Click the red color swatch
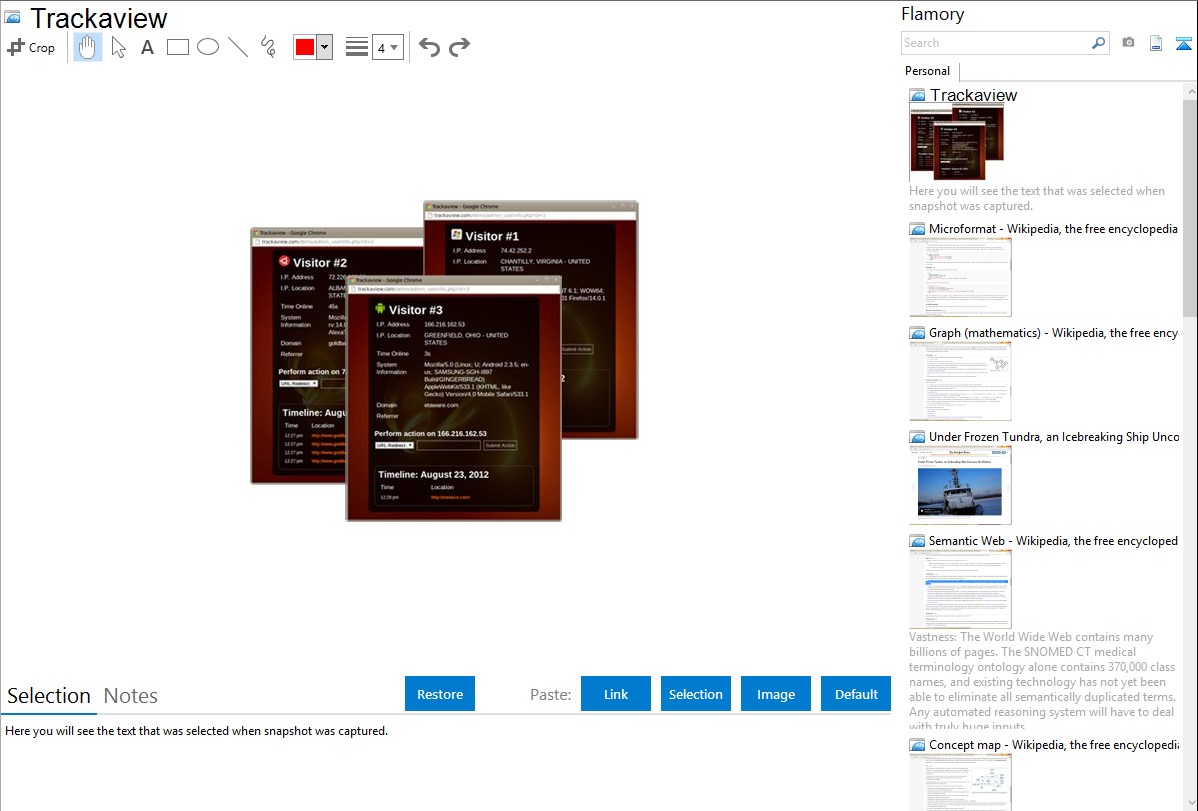This screenshot has width=1198, height=811. tap(305, 47)
